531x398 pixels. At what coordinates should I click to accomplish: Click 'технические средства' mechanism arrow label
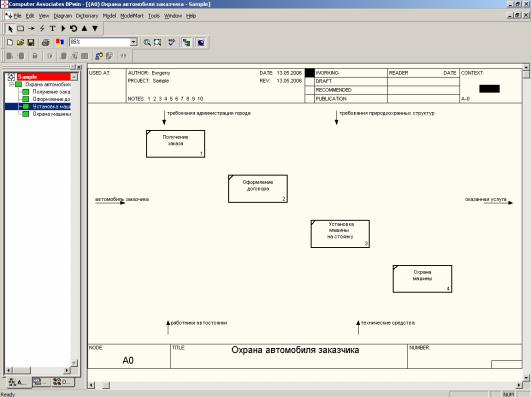388,323
